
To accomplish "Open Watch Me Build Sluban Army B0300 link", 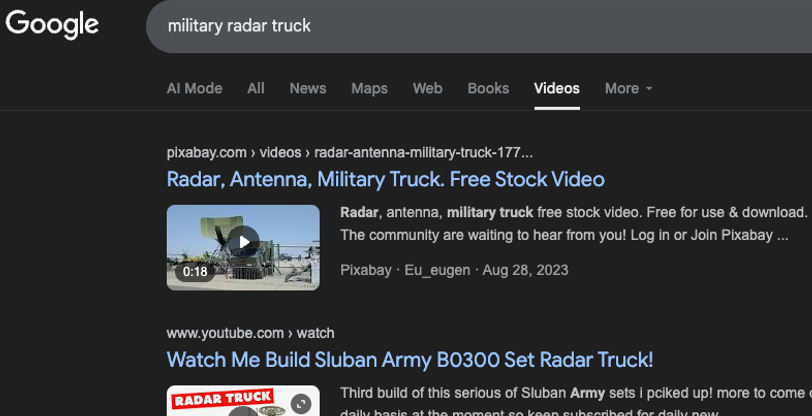I will pos(410,360).
